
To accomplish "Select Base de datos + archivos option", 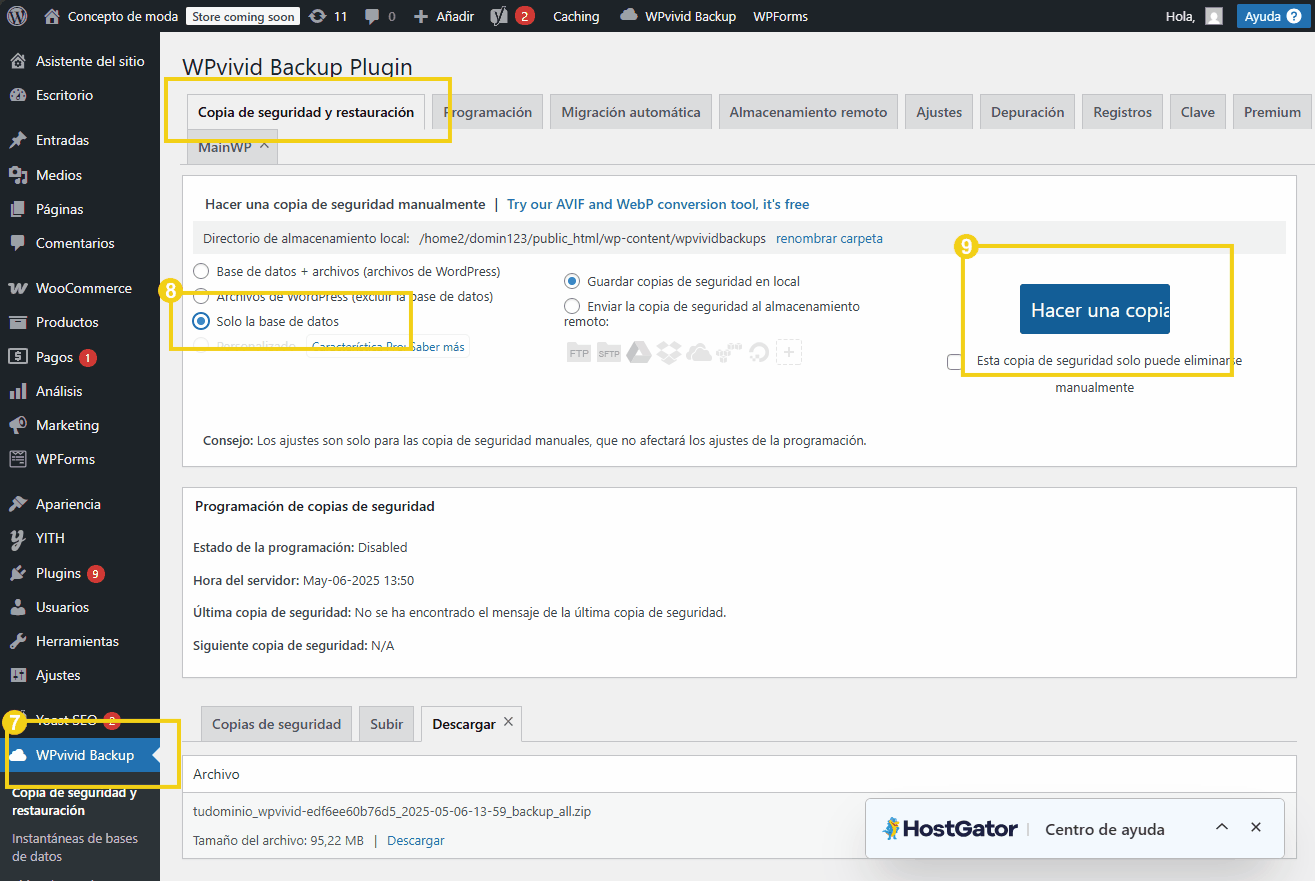I will 201,271.
